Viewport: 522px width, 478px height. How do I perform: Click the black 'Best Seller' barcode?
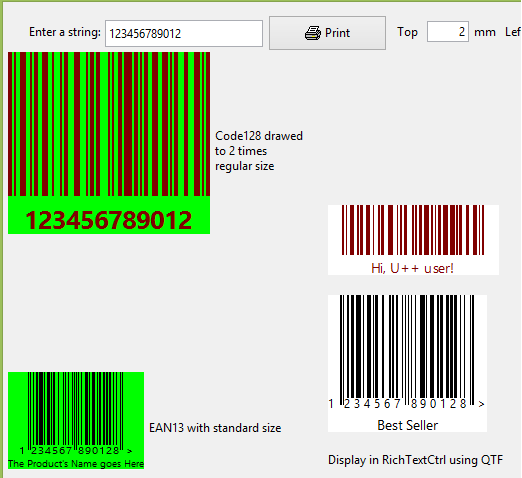(407, 363)
